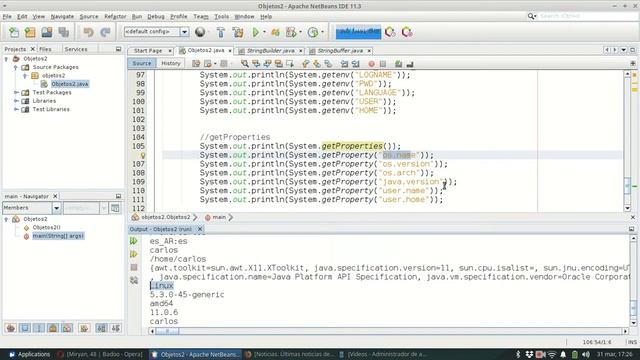
Task: Switch to the StringBuilder.java tab
Action: pyautogui.click(x=270, y=51)
